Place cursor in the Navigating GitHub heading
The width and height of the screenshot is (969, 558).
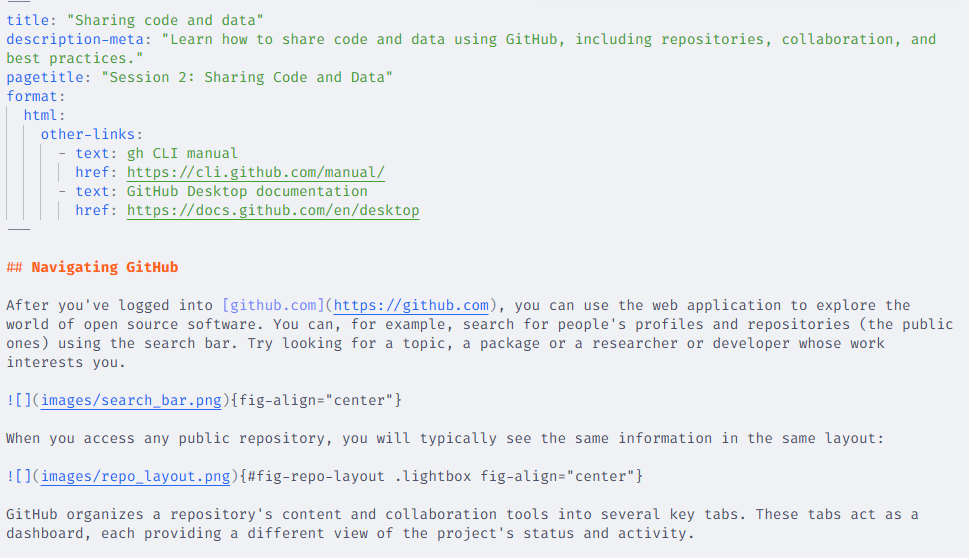(x=104, y=267)
